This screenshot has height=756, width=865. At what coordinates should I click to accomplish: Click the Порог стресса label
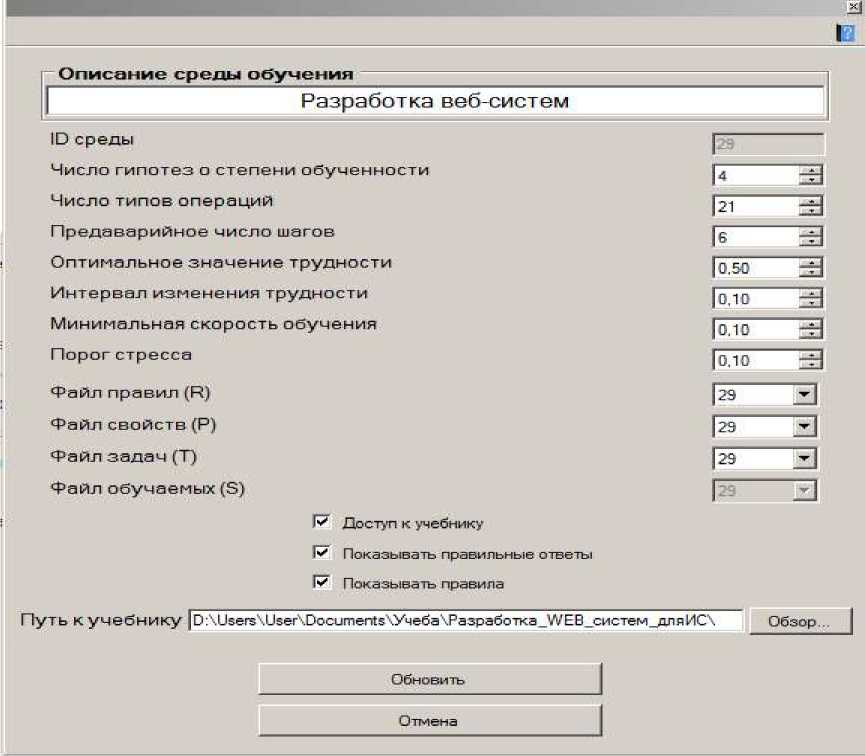[x=121, y=354]
